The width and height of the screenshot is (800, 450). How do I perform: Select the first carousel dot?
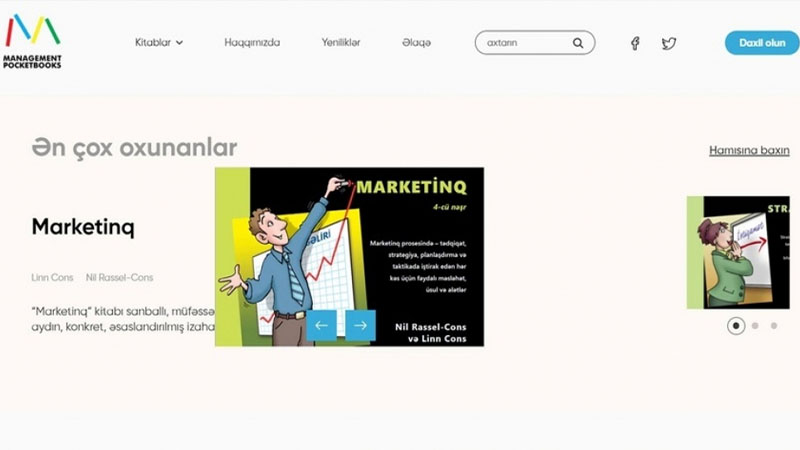tap(736, 326)
